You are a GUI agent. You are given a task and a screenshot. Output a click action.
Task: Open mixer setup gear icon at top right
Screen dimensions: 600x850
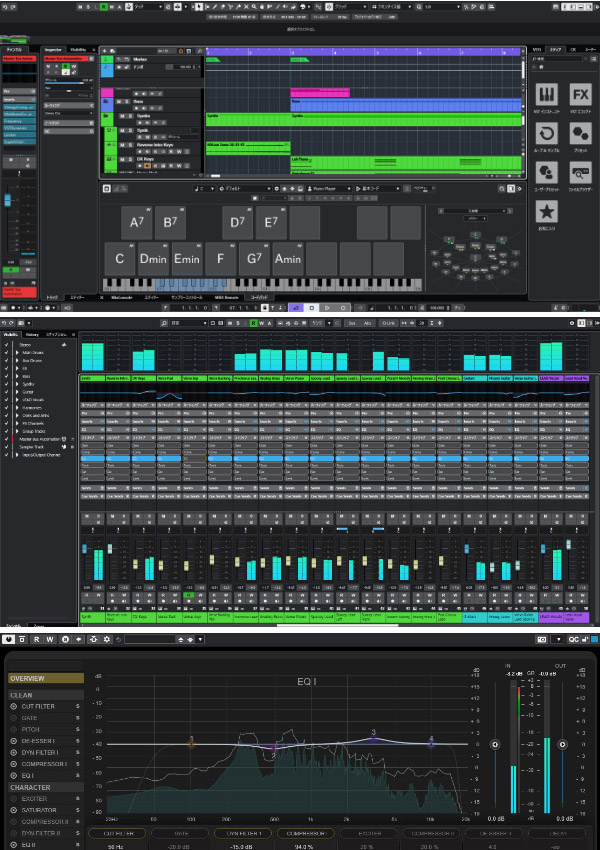pyautogui.click(x=572, y=323)
